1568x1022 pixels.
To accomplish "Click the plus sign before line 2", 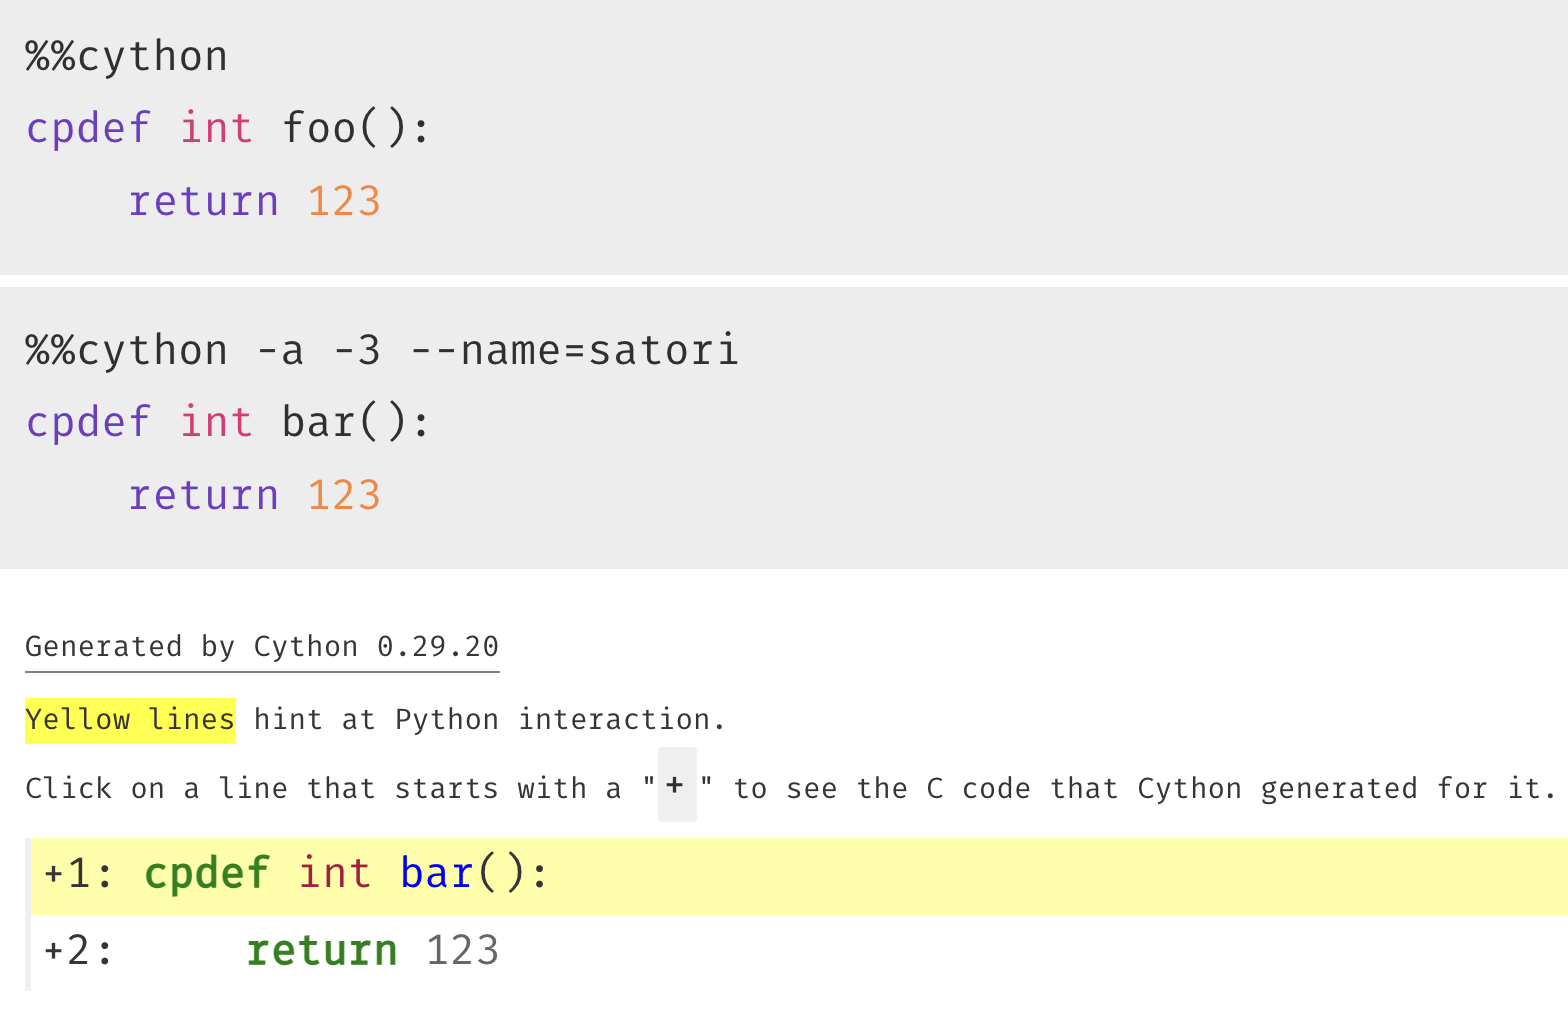I will point(54,951).
